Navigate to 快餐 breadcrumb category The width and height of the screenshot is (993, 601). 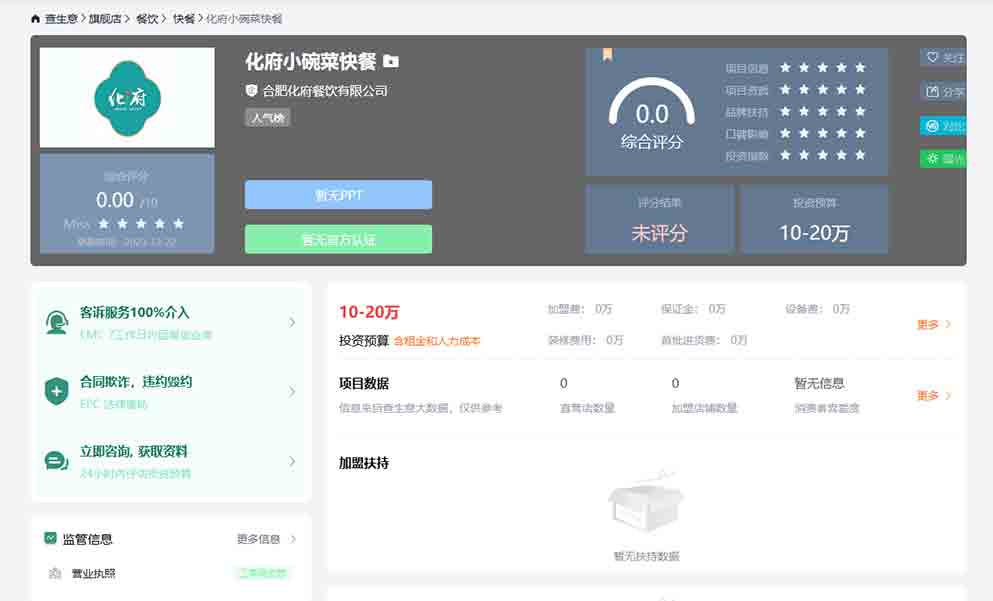[x=183, y=19]
